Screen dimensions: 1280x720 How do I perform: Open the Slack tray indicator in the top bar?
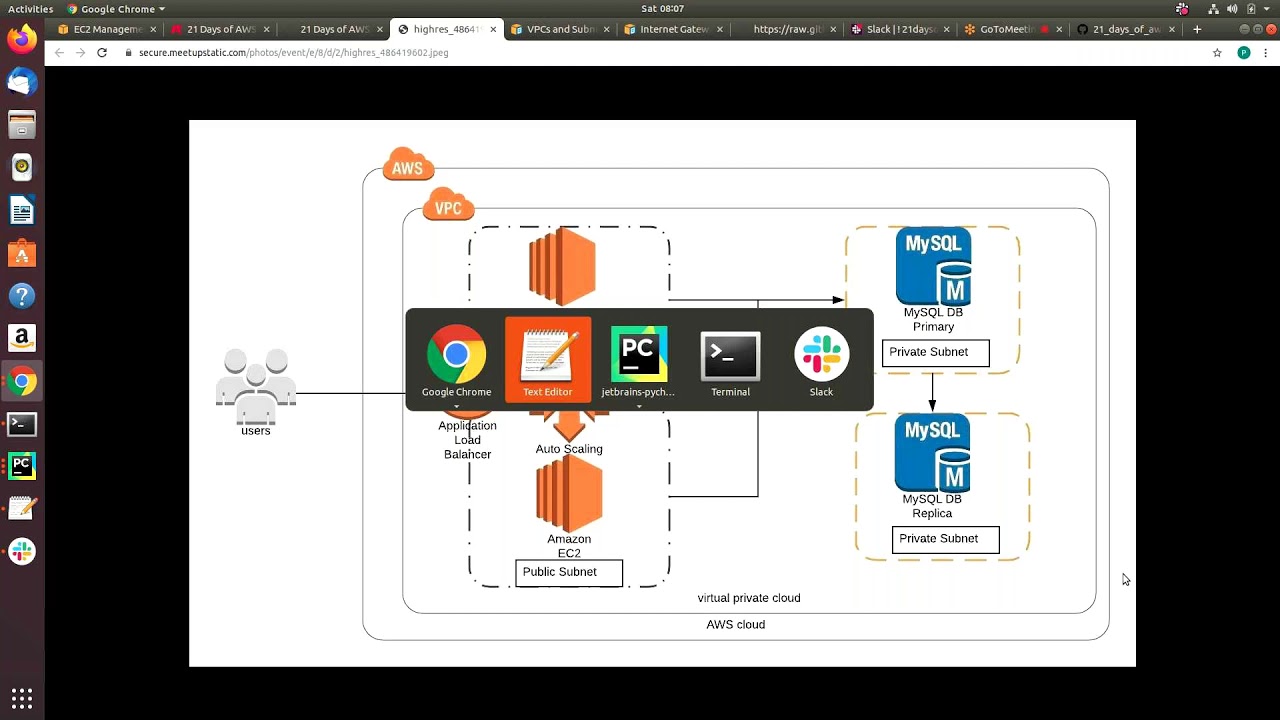click(x=1183, y=9)
